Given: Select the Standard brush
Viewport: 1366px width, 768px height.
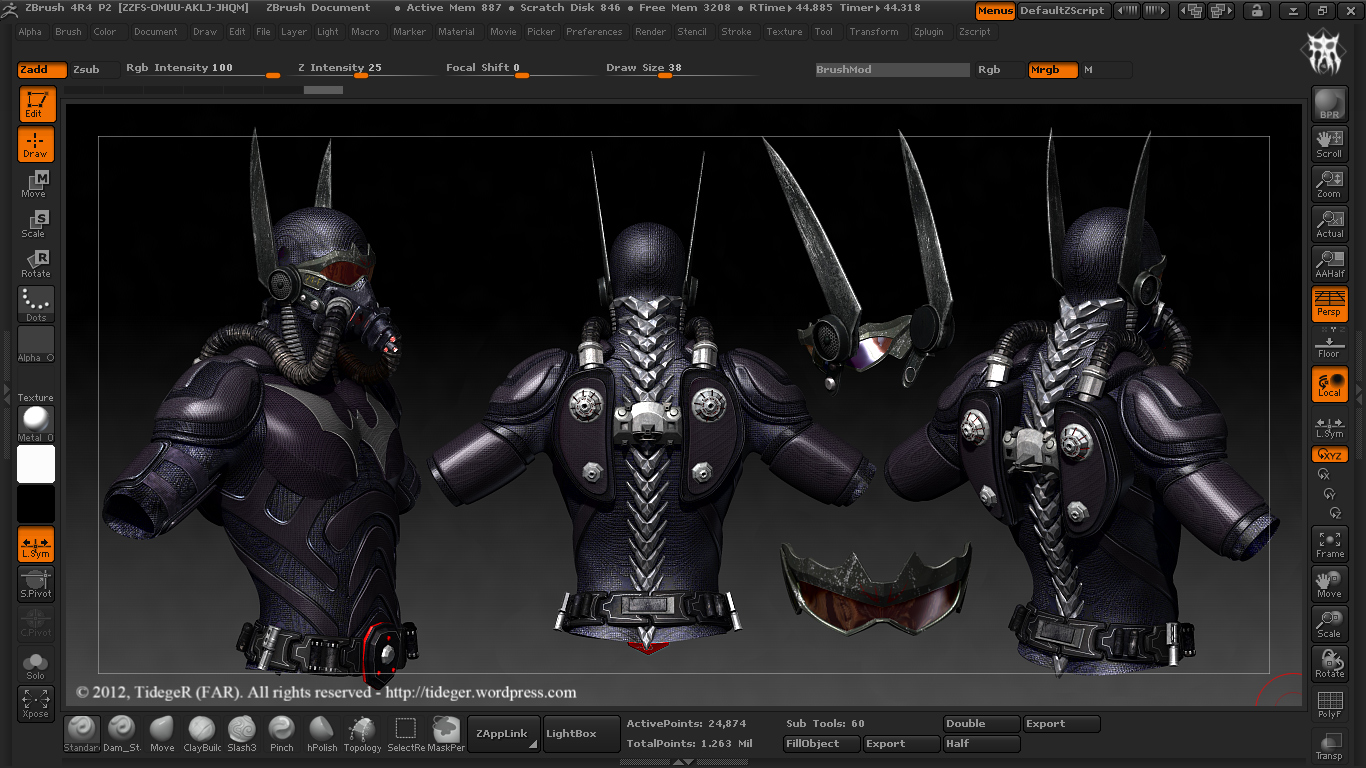Looking at the screenshot, I should [81, 734].
